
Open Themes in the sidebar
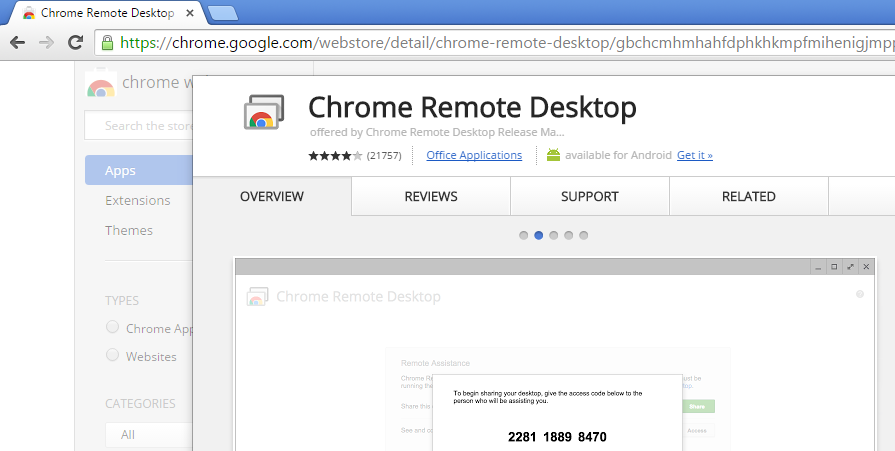pos(129,230)
